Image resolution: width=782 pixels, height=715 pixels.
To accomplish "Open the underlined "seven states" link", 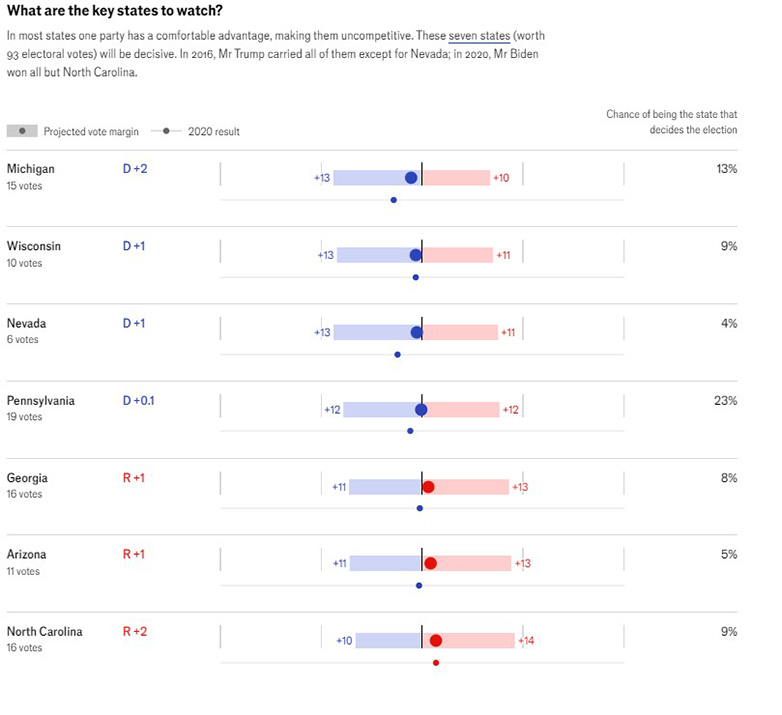I will pos(477,35).
